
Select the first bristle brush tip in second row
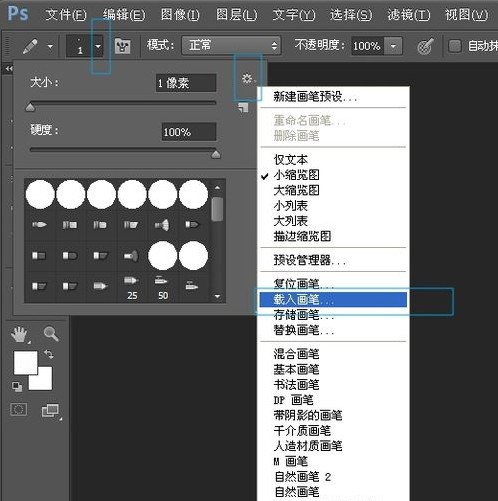pos(40,225)
